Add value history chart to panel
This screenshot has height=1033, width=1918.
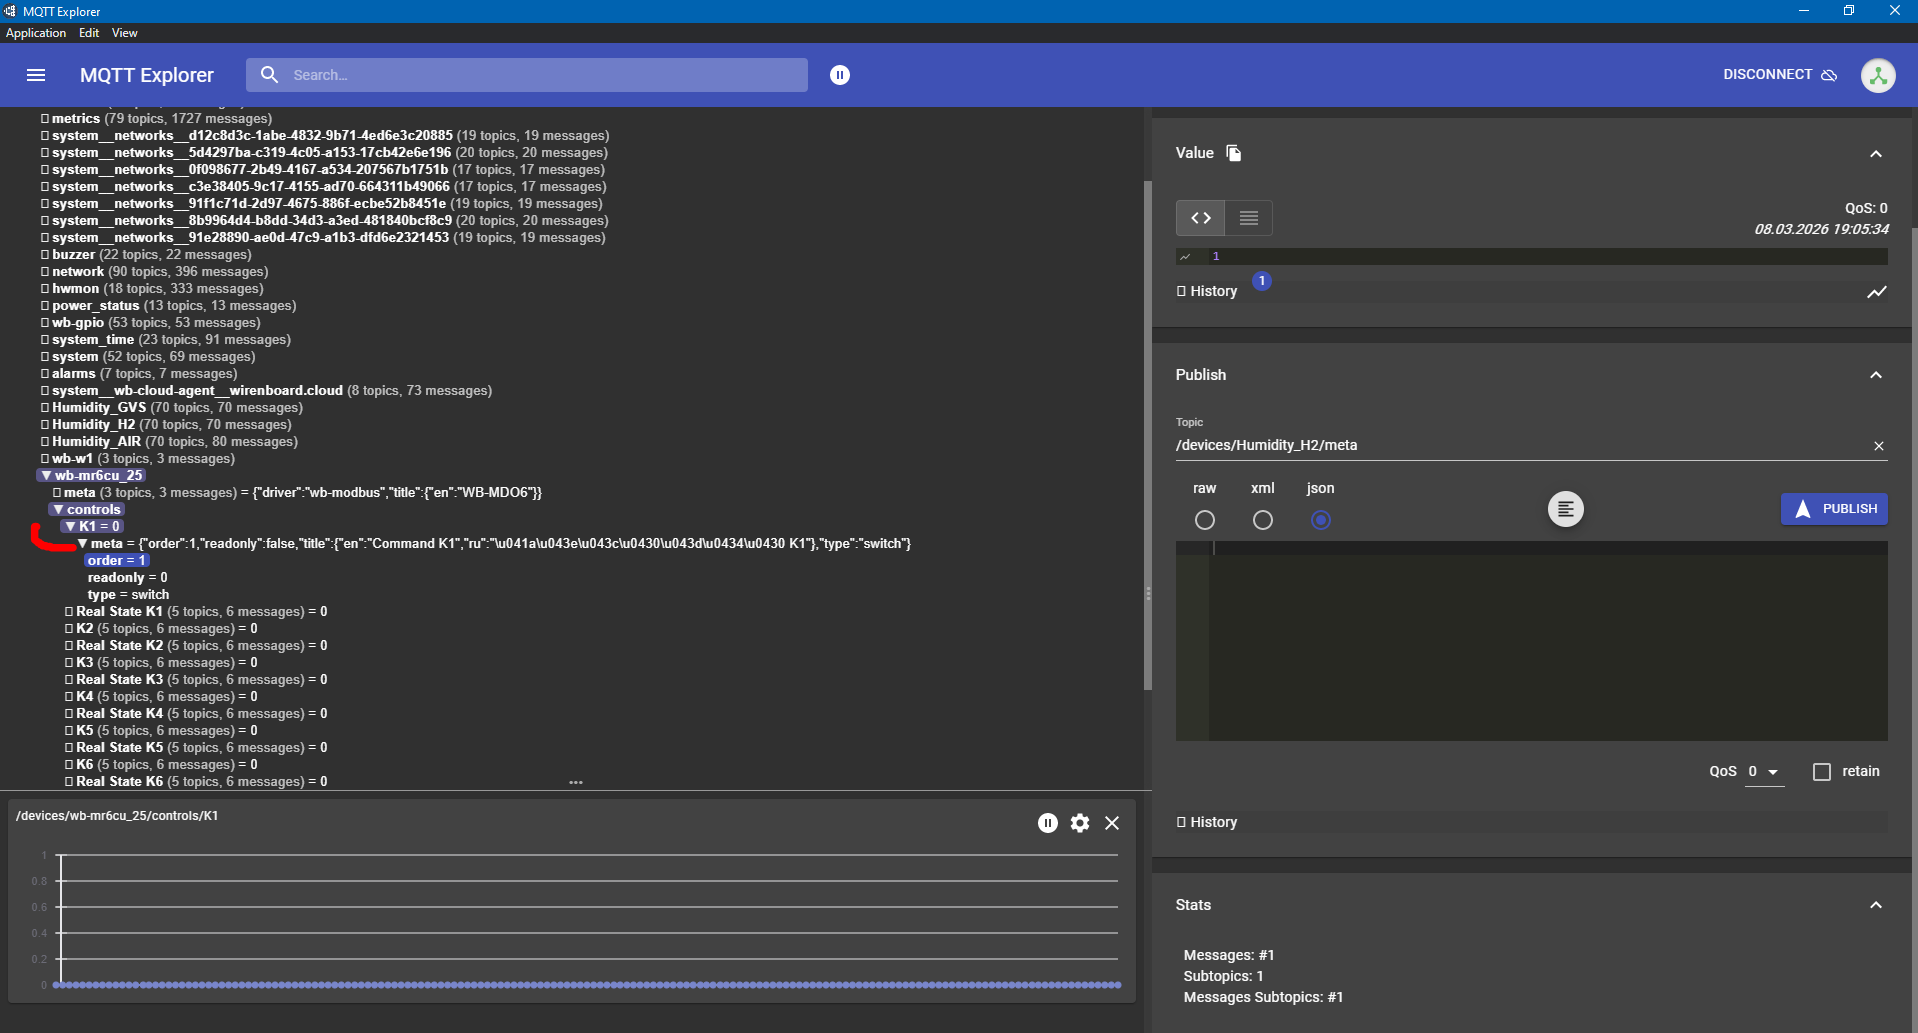coord(1876,292)
